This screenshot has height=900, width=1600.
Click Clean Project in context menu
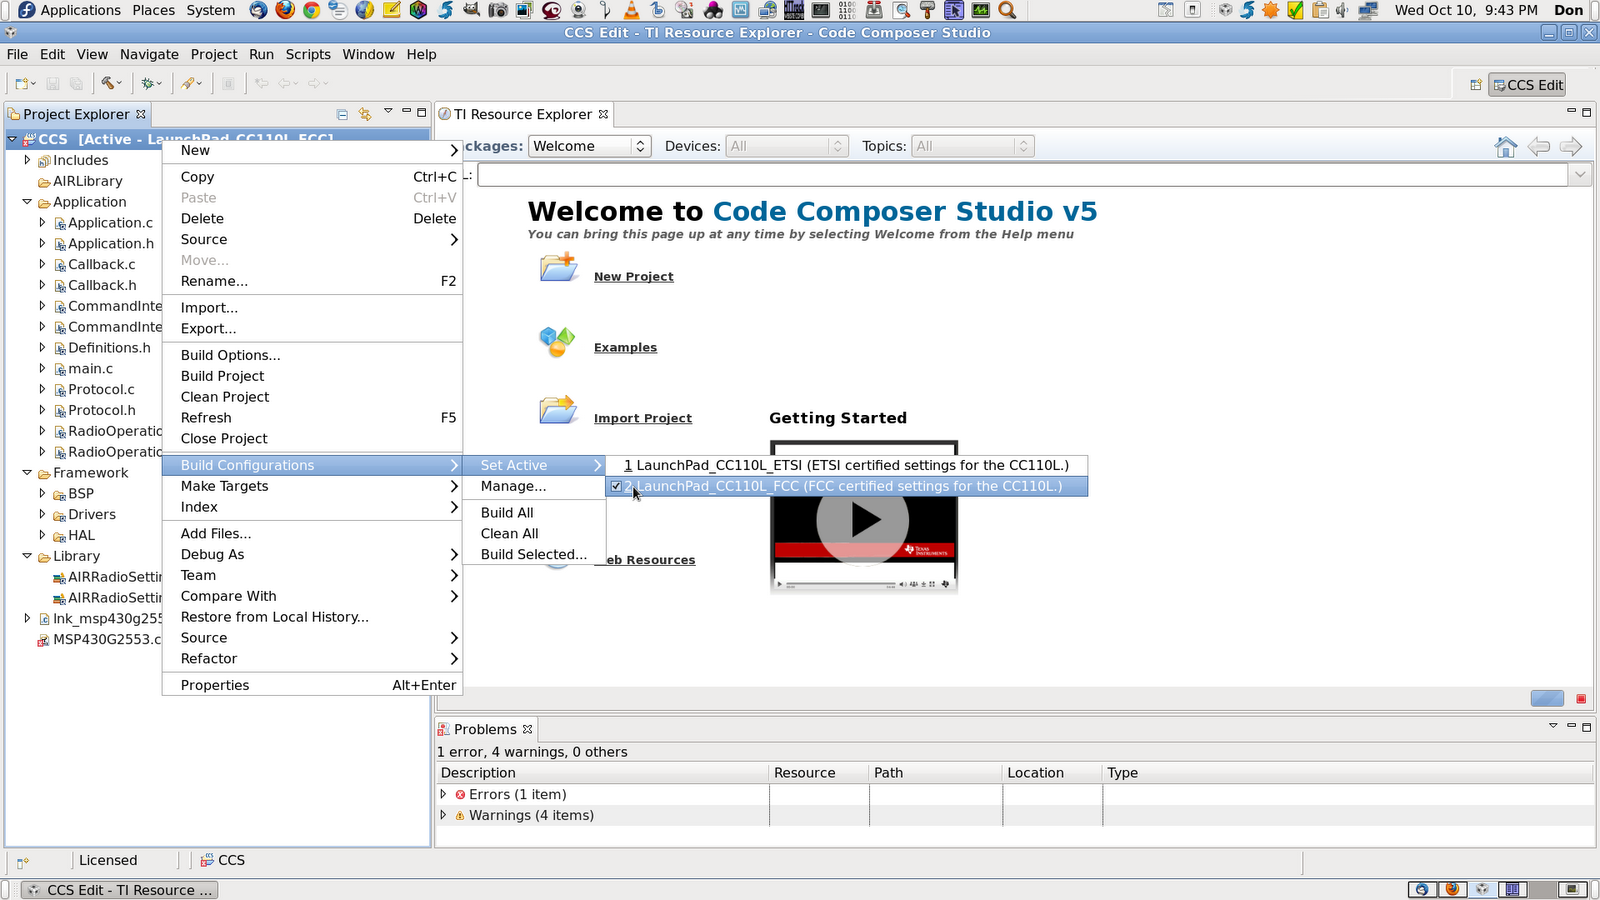(312, 397)
